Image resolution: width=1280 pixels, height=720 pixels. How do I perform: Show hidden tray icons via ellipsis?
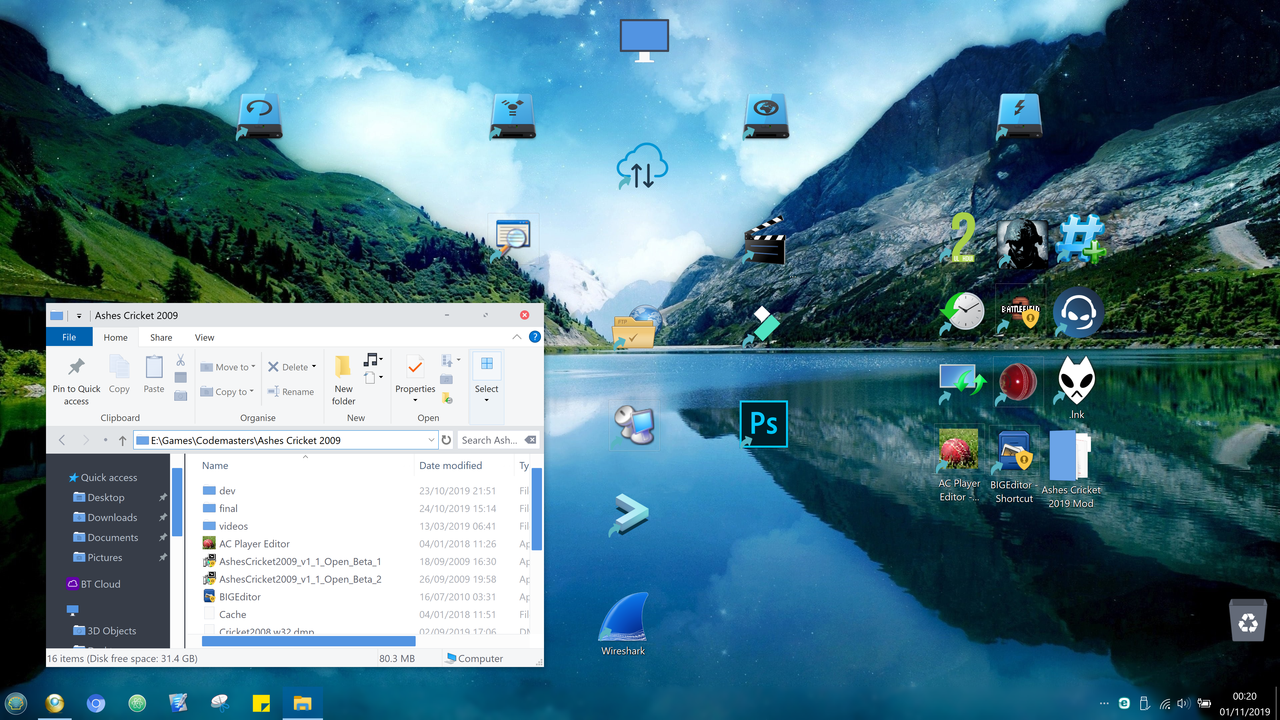(1104, 704)
